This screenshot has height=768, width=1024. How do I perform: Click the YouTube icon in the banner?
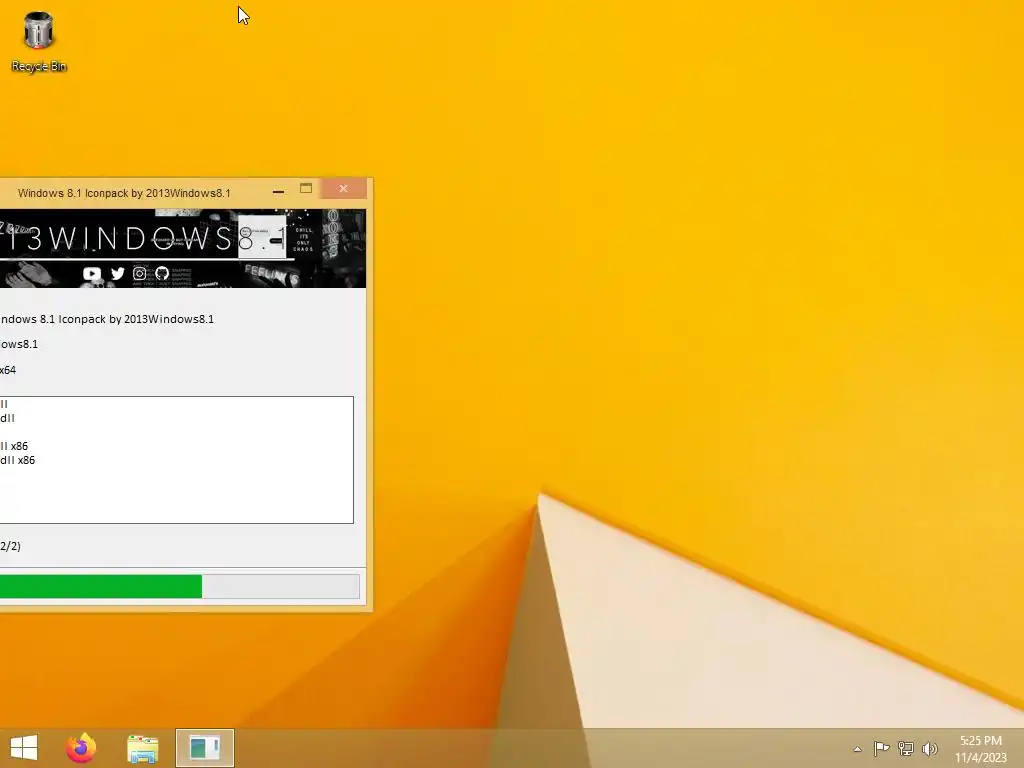pyautogui.click(x=92, y=274)
